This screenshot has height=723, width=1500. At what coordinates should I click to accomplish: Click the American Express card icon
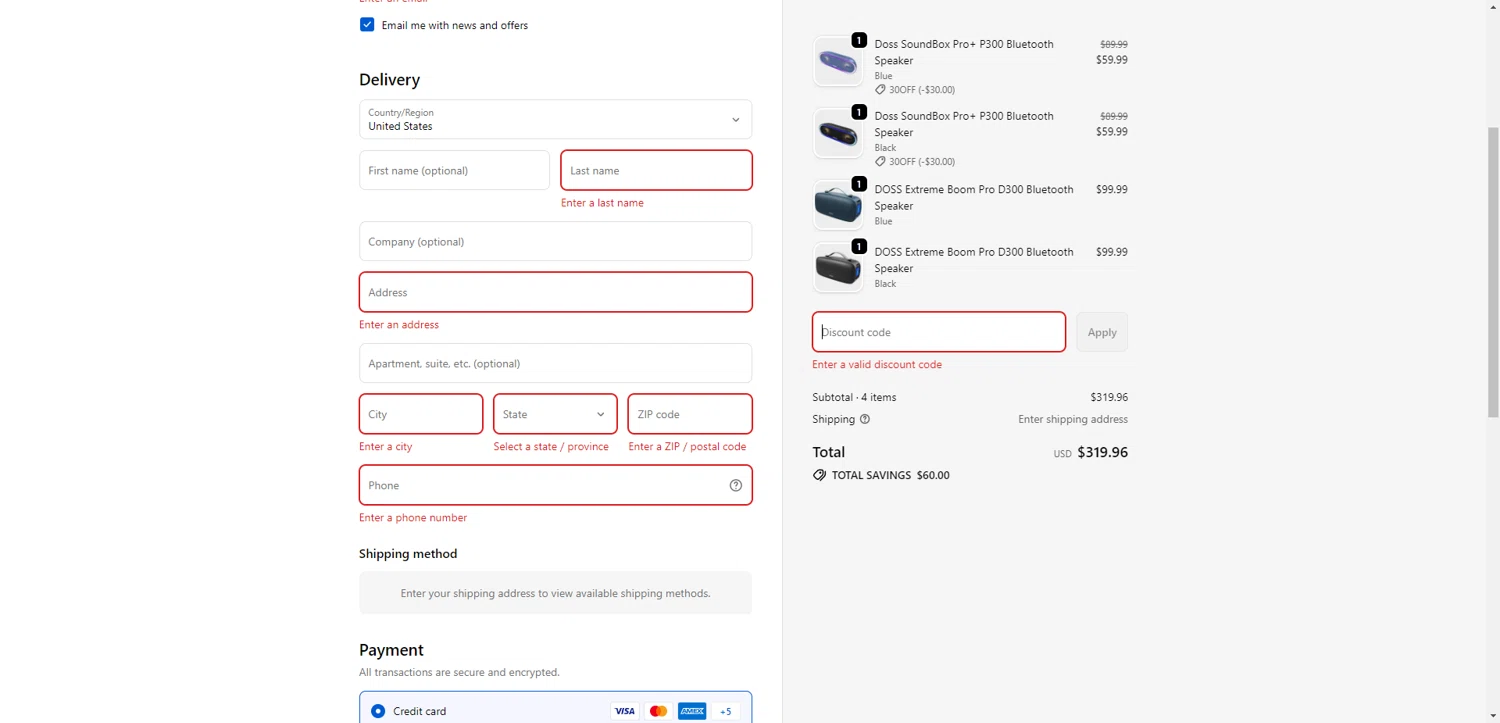[x=692, y=711]
